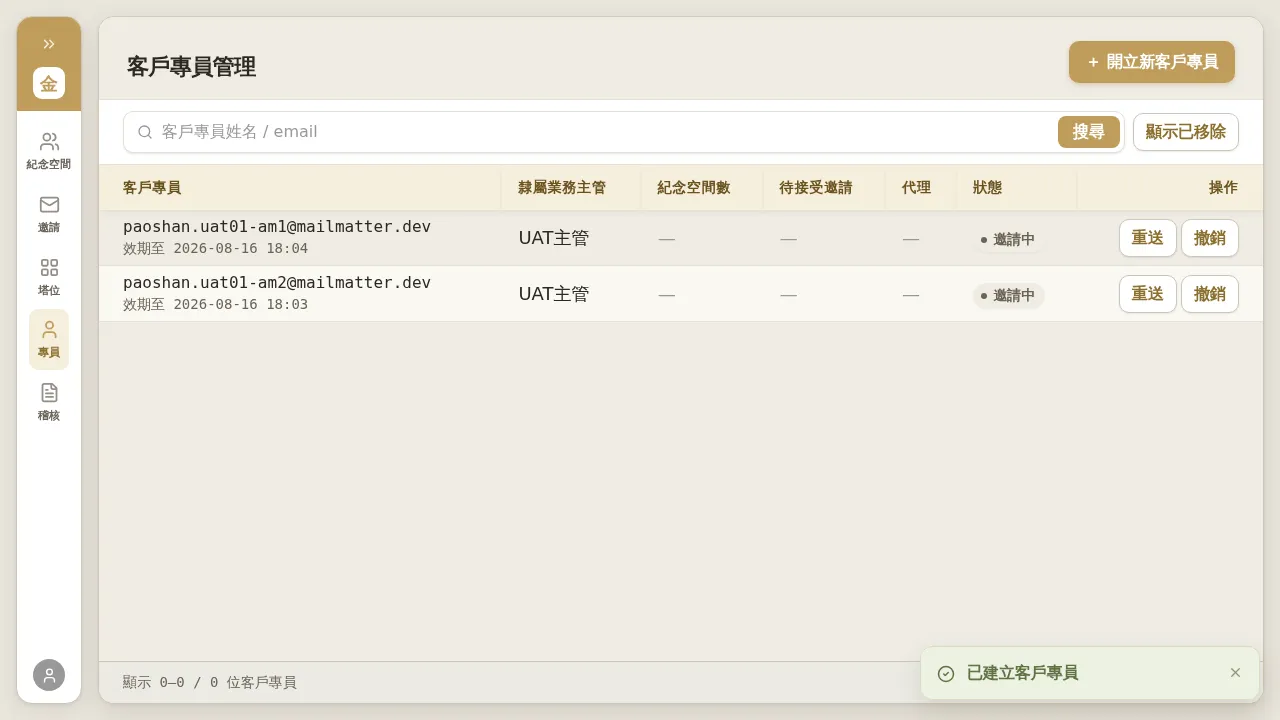Click the 搜尋 button

(1089, 132)
